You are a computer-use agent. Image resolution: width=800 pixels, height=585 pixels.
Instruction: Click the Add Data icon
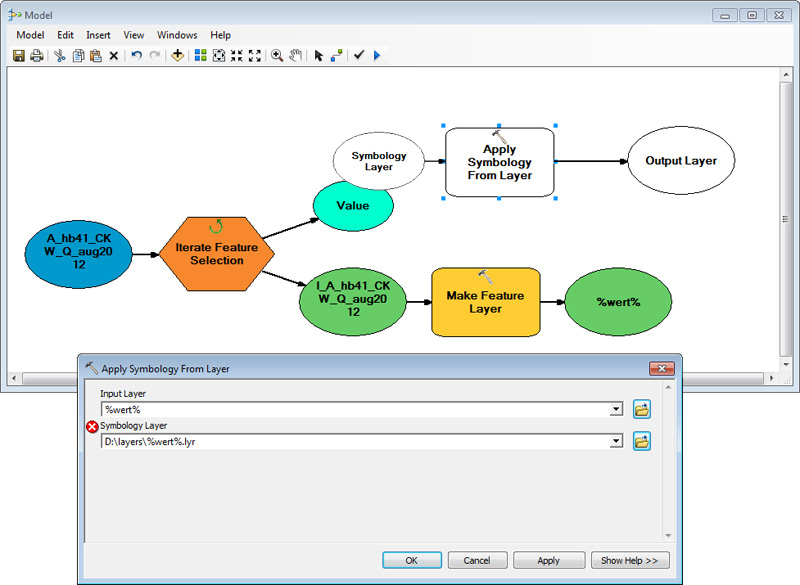pos(177,56)
